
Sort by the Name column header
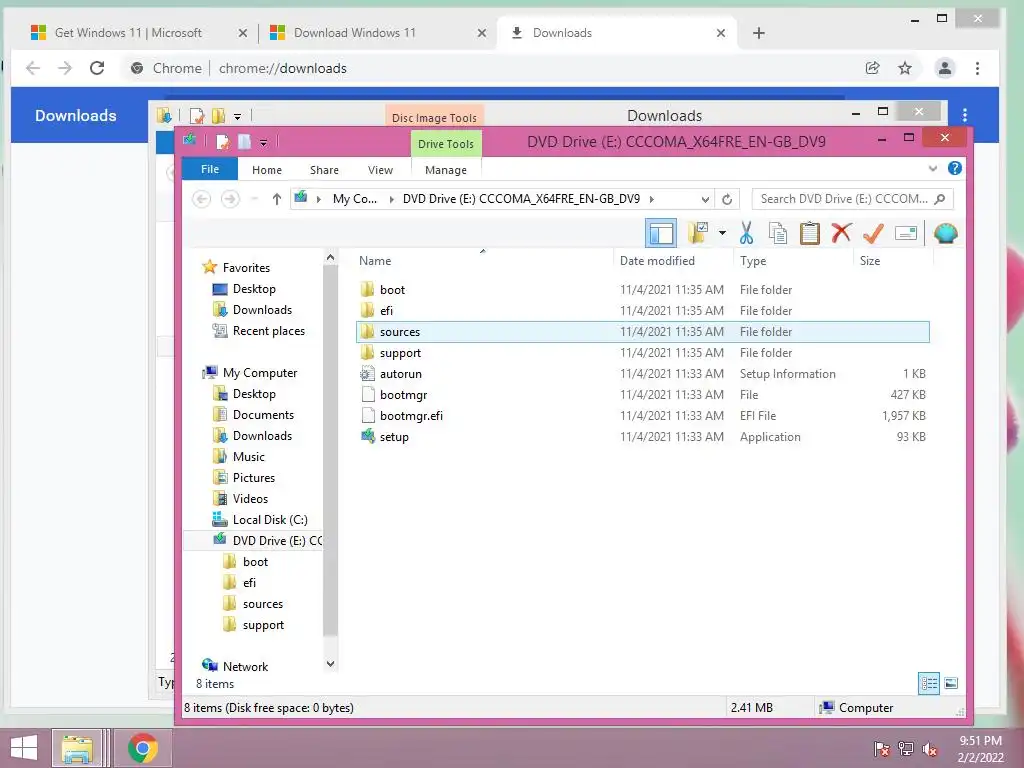coord(375,261)
